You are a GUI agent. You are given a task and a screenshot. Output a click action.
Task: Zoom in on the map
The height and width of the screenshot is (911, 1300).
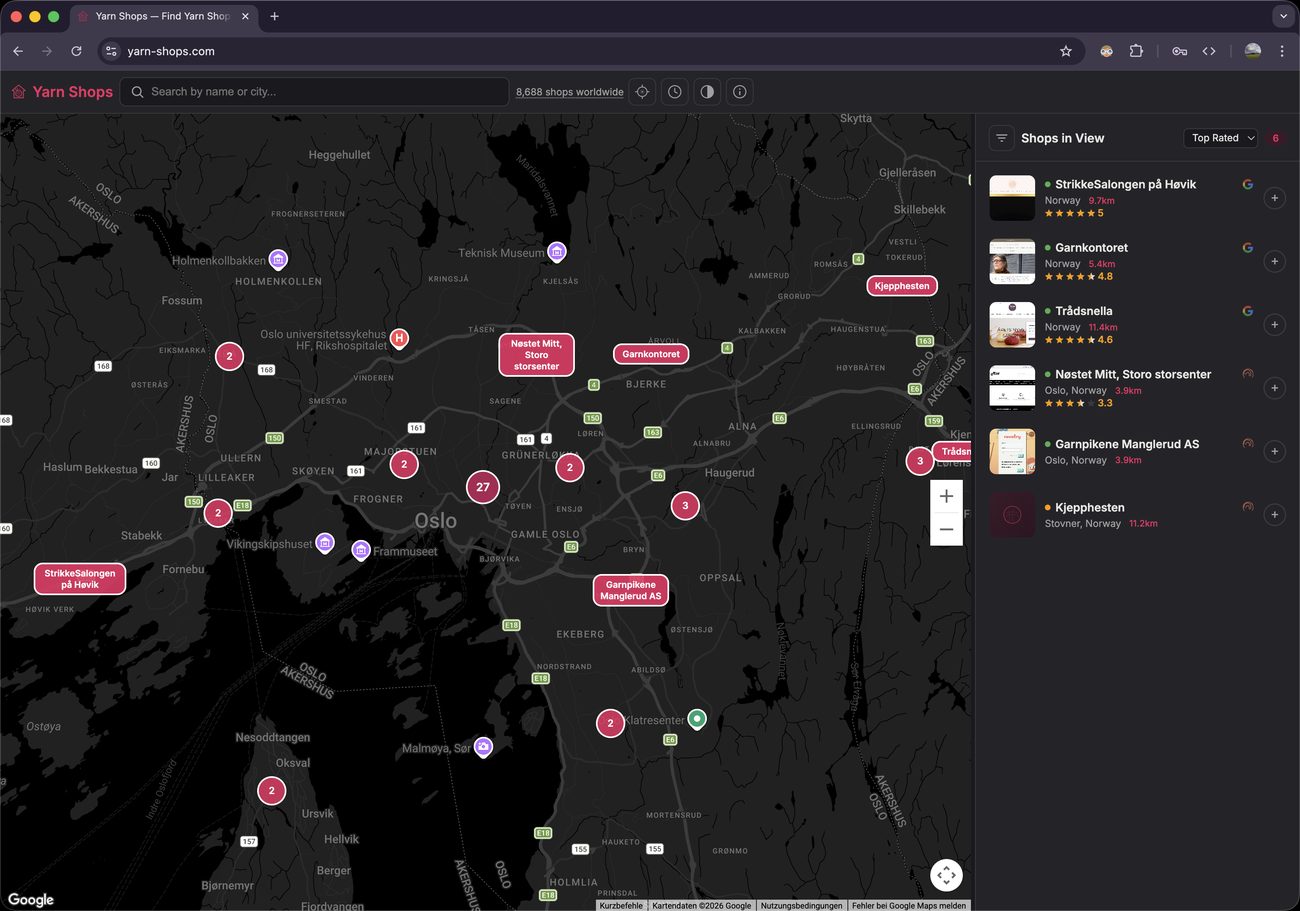pyautogui.click(x=946, y=496)
